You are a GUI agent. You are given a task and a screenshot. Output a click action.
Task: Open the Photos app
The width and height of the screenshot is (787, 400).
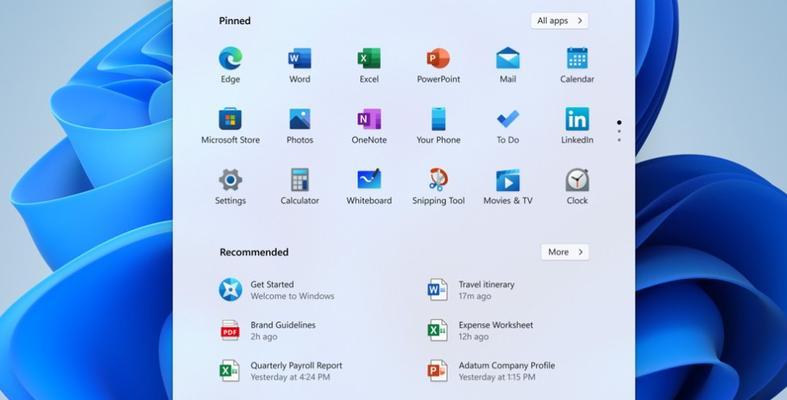coord(300,126)
